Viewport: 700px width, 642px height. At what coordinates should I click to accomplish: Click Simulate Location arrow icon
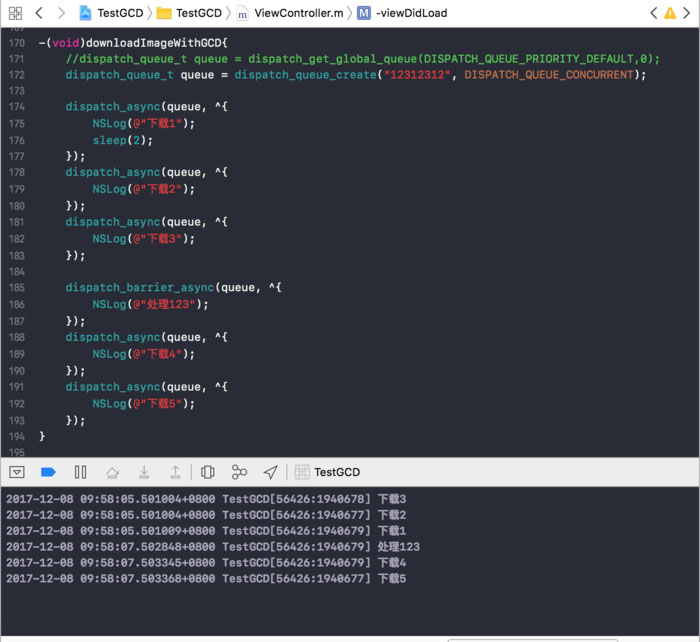pos(271,472)
